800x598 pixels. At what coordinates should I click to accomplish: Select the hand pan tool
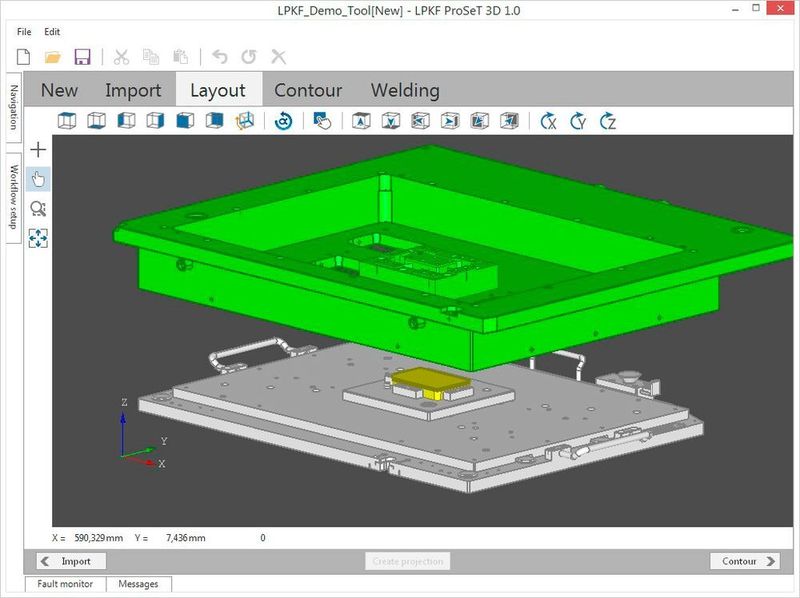click(x=37, y=178)
